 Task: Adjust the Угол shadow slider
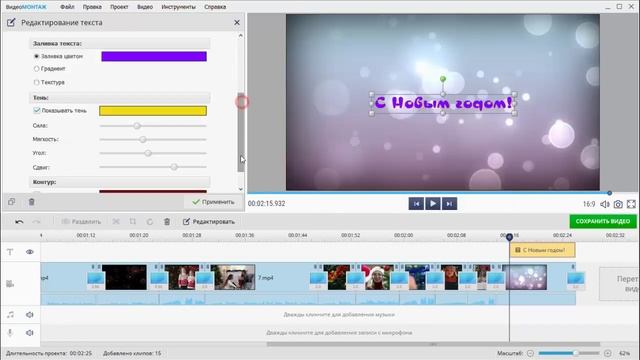tap(148, 153)
